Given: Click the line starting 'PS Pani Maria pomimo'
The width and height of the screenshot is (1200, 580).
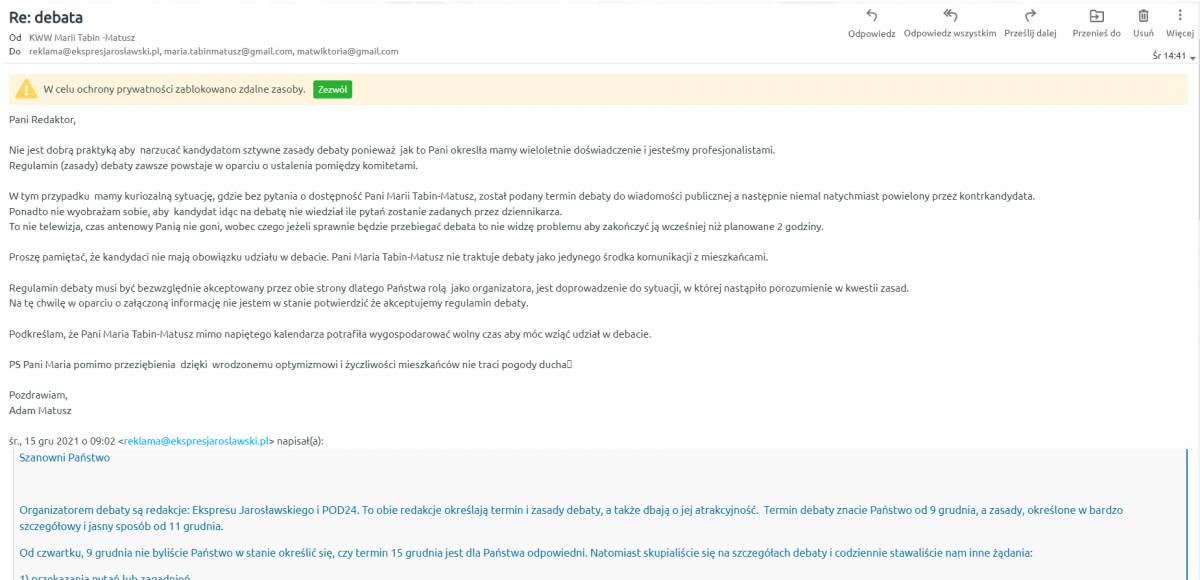Looking at the screenshot, I should tap(290, 364).
